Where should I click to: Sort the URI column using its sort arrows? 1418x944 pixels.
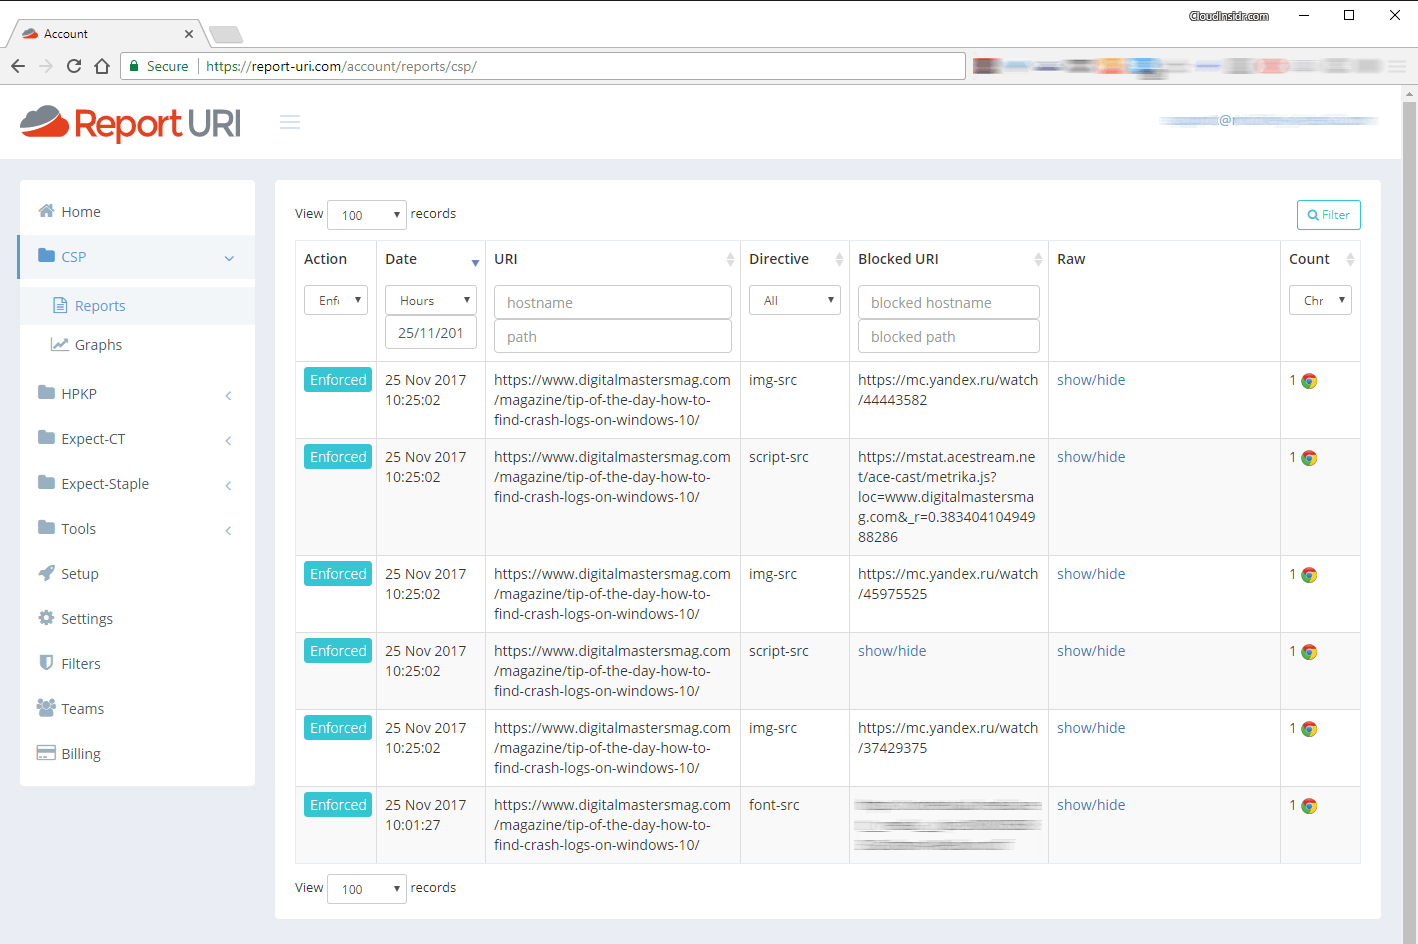coord(730,260)
